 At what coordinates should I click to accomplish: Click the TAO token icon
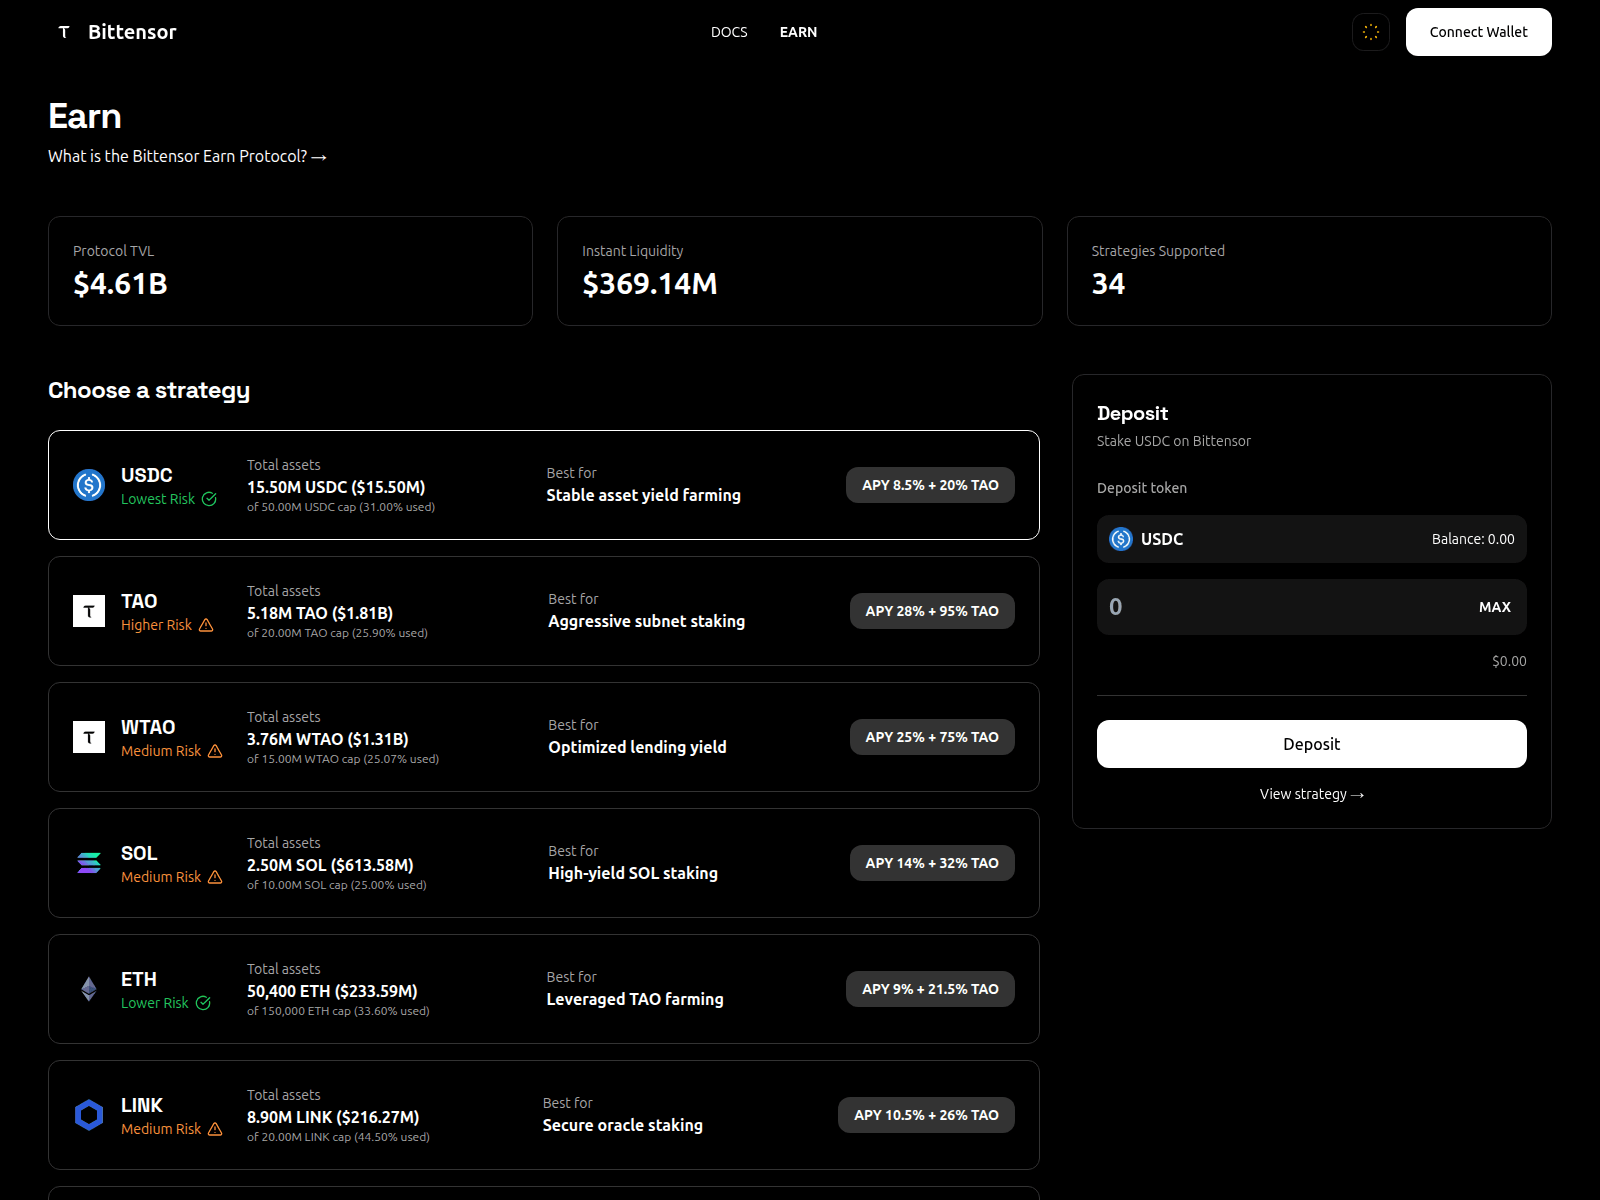point(89,611)
